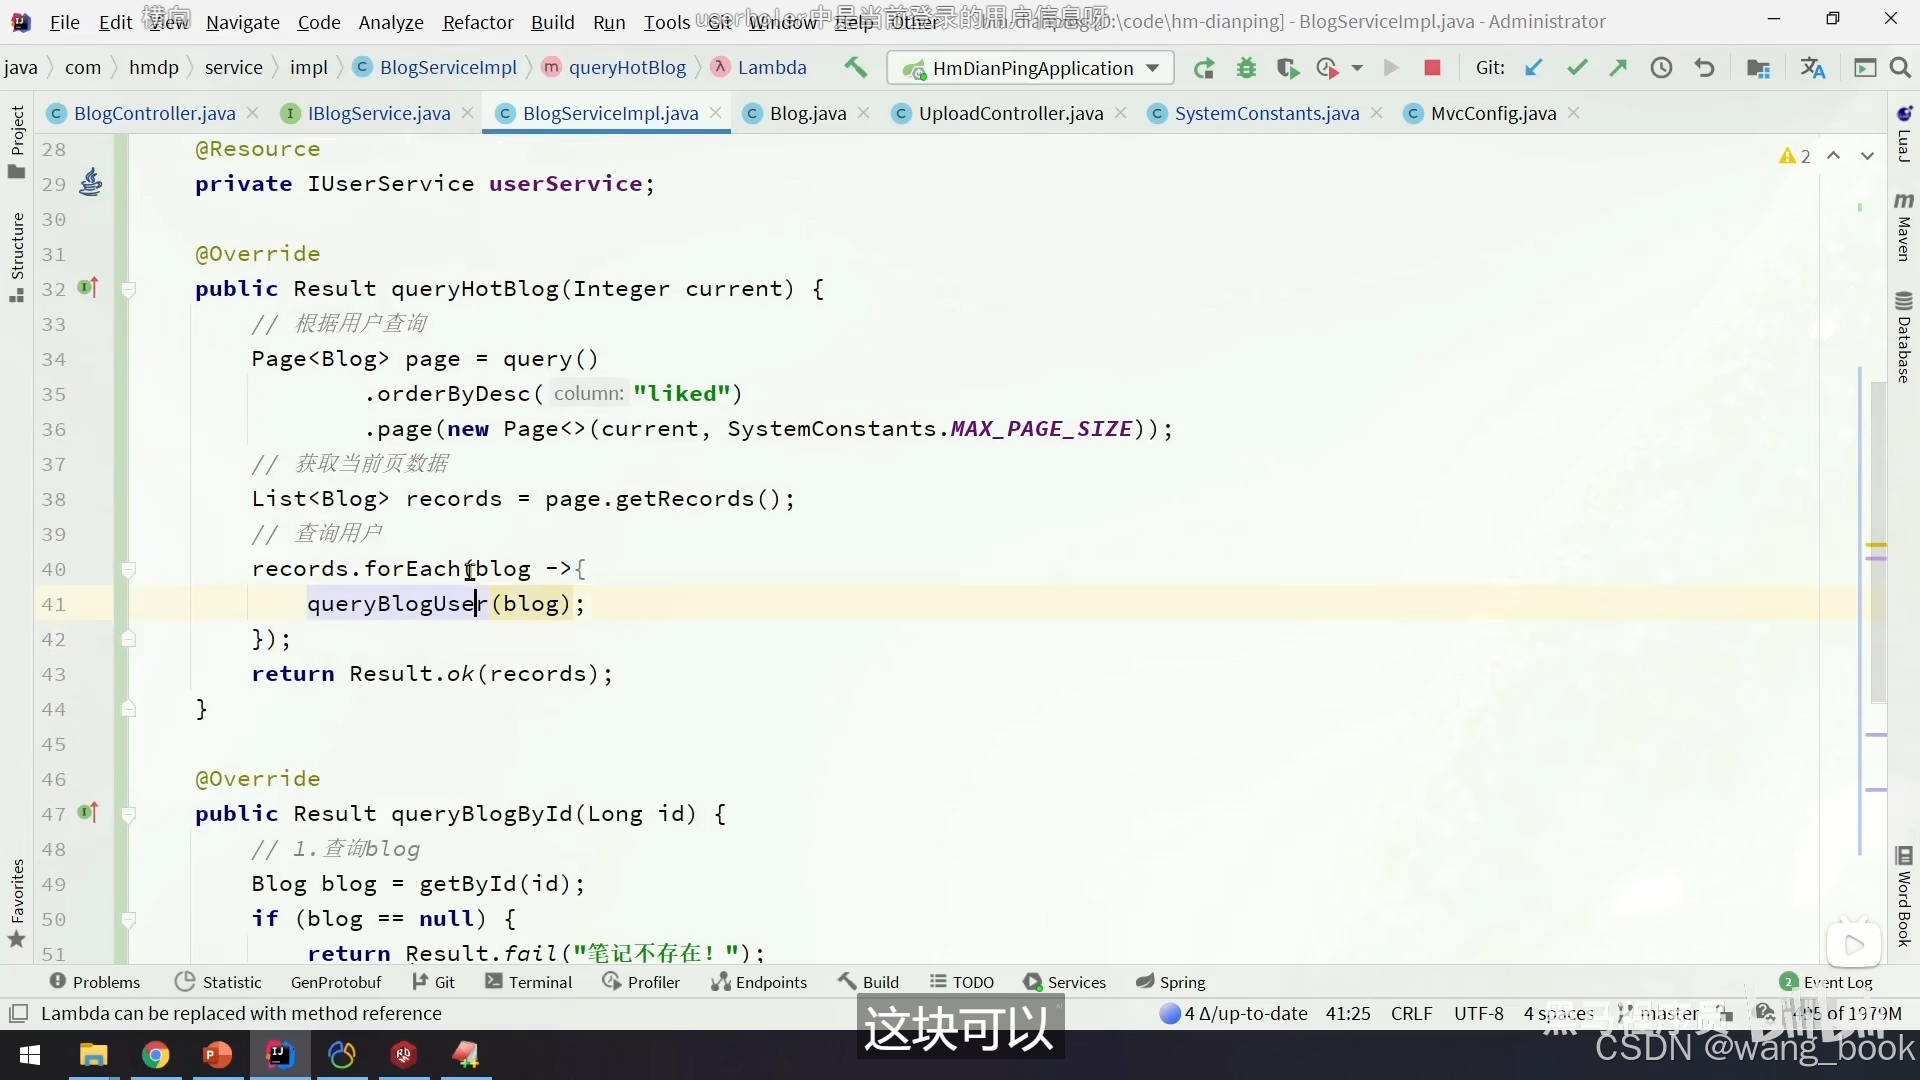The height and width of the screenshot is (1080, 1920).
Task: Click Git update project blue arrow
Action: pos(1533,68)
